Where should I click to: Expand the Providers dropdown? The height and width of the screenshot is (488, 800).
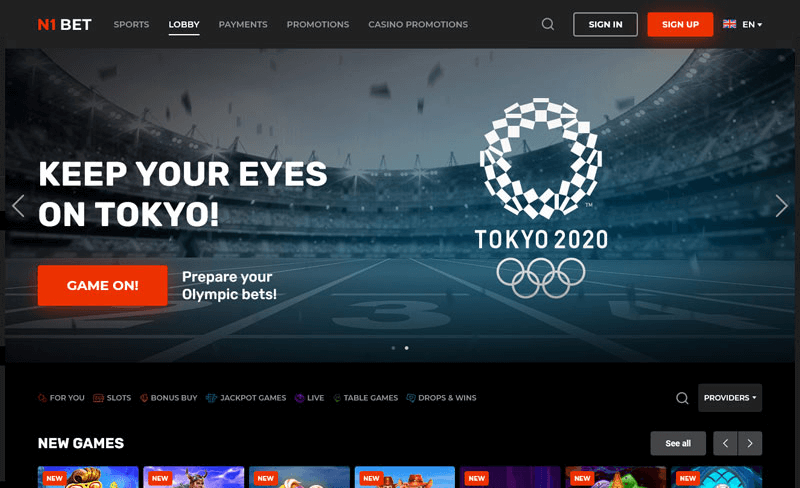click(x=730, y=398)
